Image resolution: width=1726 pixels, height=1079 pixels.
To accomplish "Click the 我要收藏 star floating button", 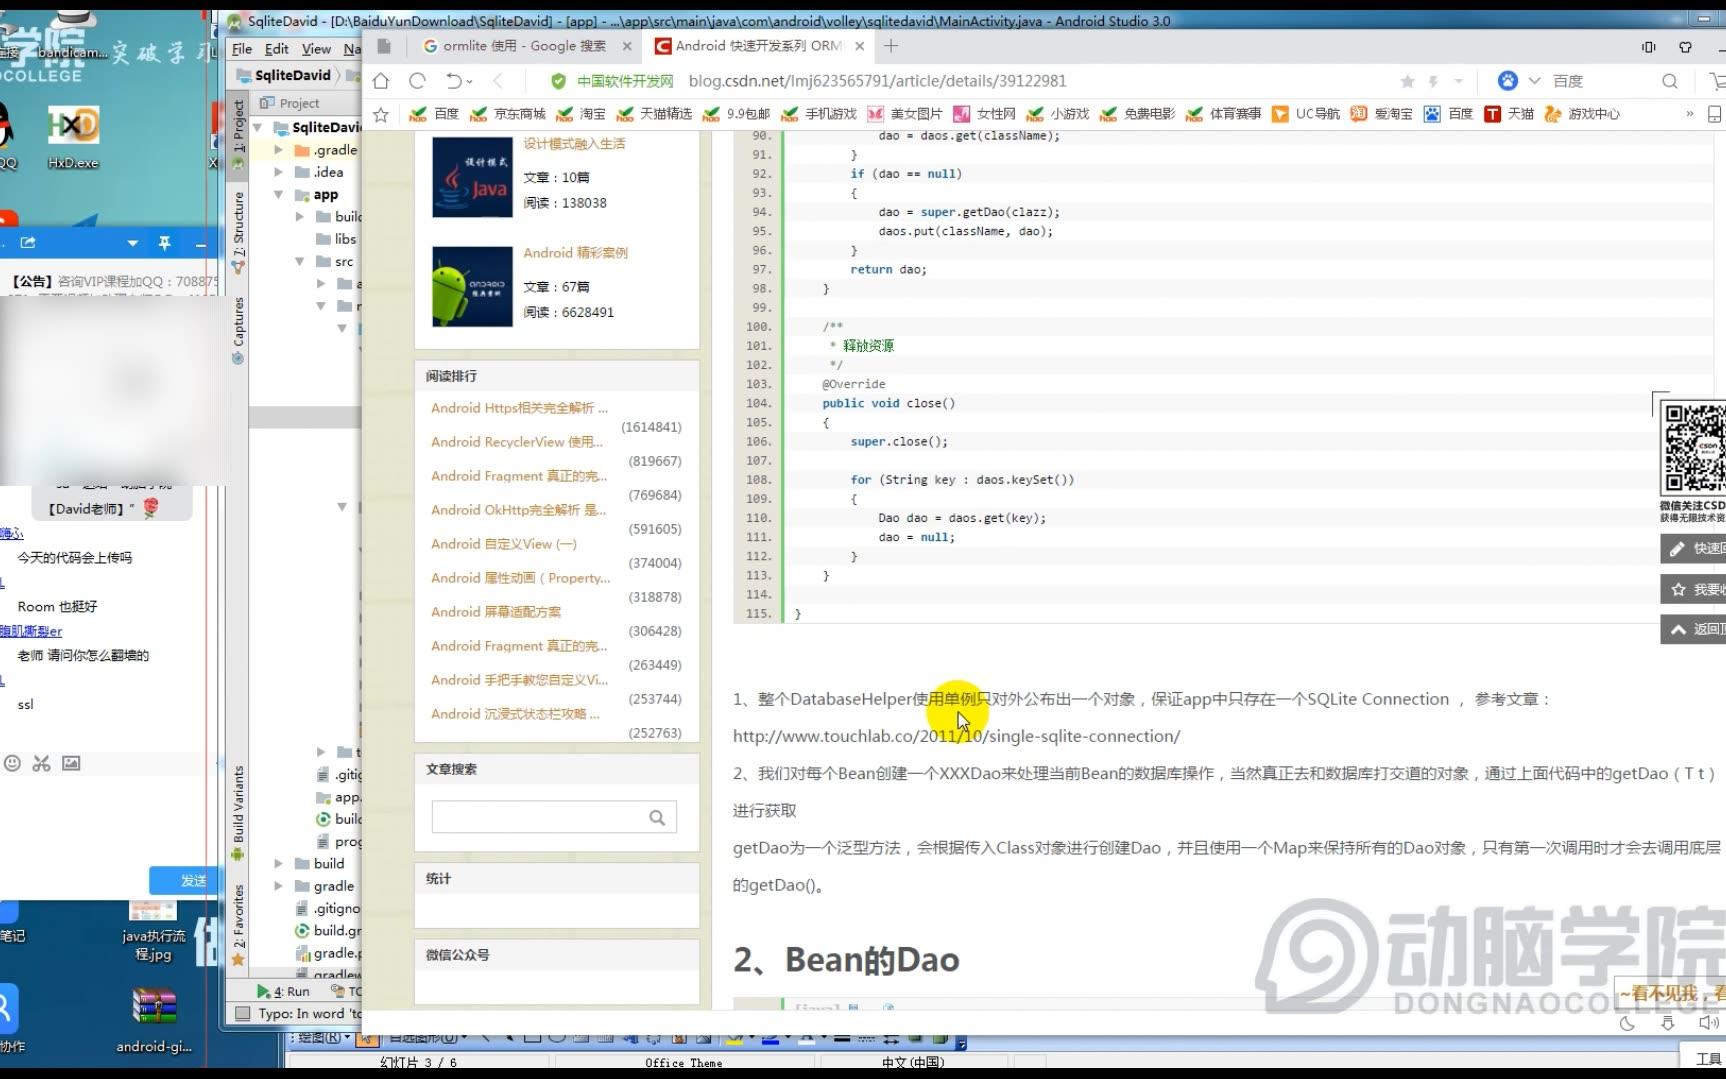I will coord(1693,589).
